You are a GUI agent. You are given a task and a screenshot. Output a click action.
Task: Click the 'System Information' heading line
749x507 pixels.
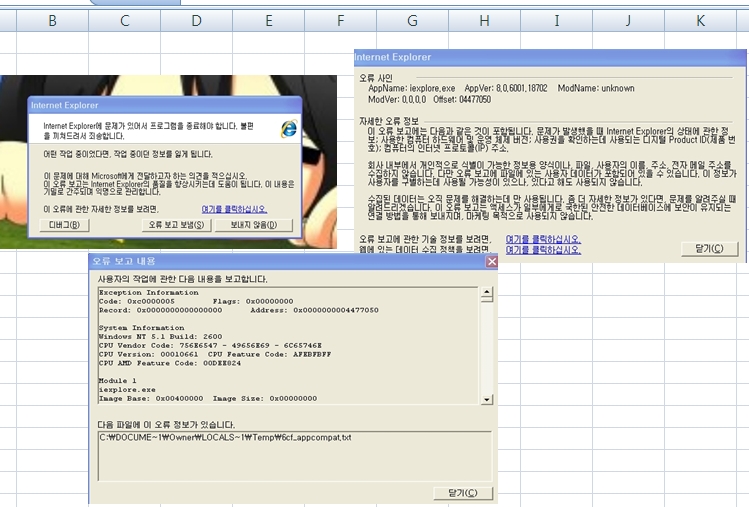pos(141,328)
